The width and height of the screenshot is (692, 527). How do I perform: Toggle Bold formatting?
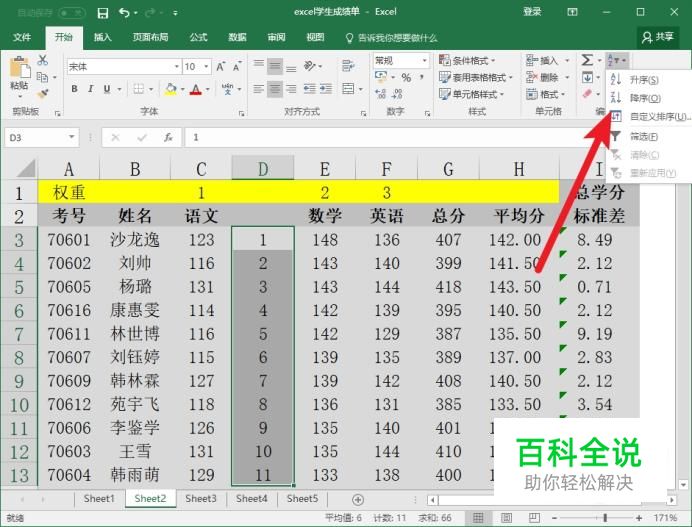click(75, 89)
